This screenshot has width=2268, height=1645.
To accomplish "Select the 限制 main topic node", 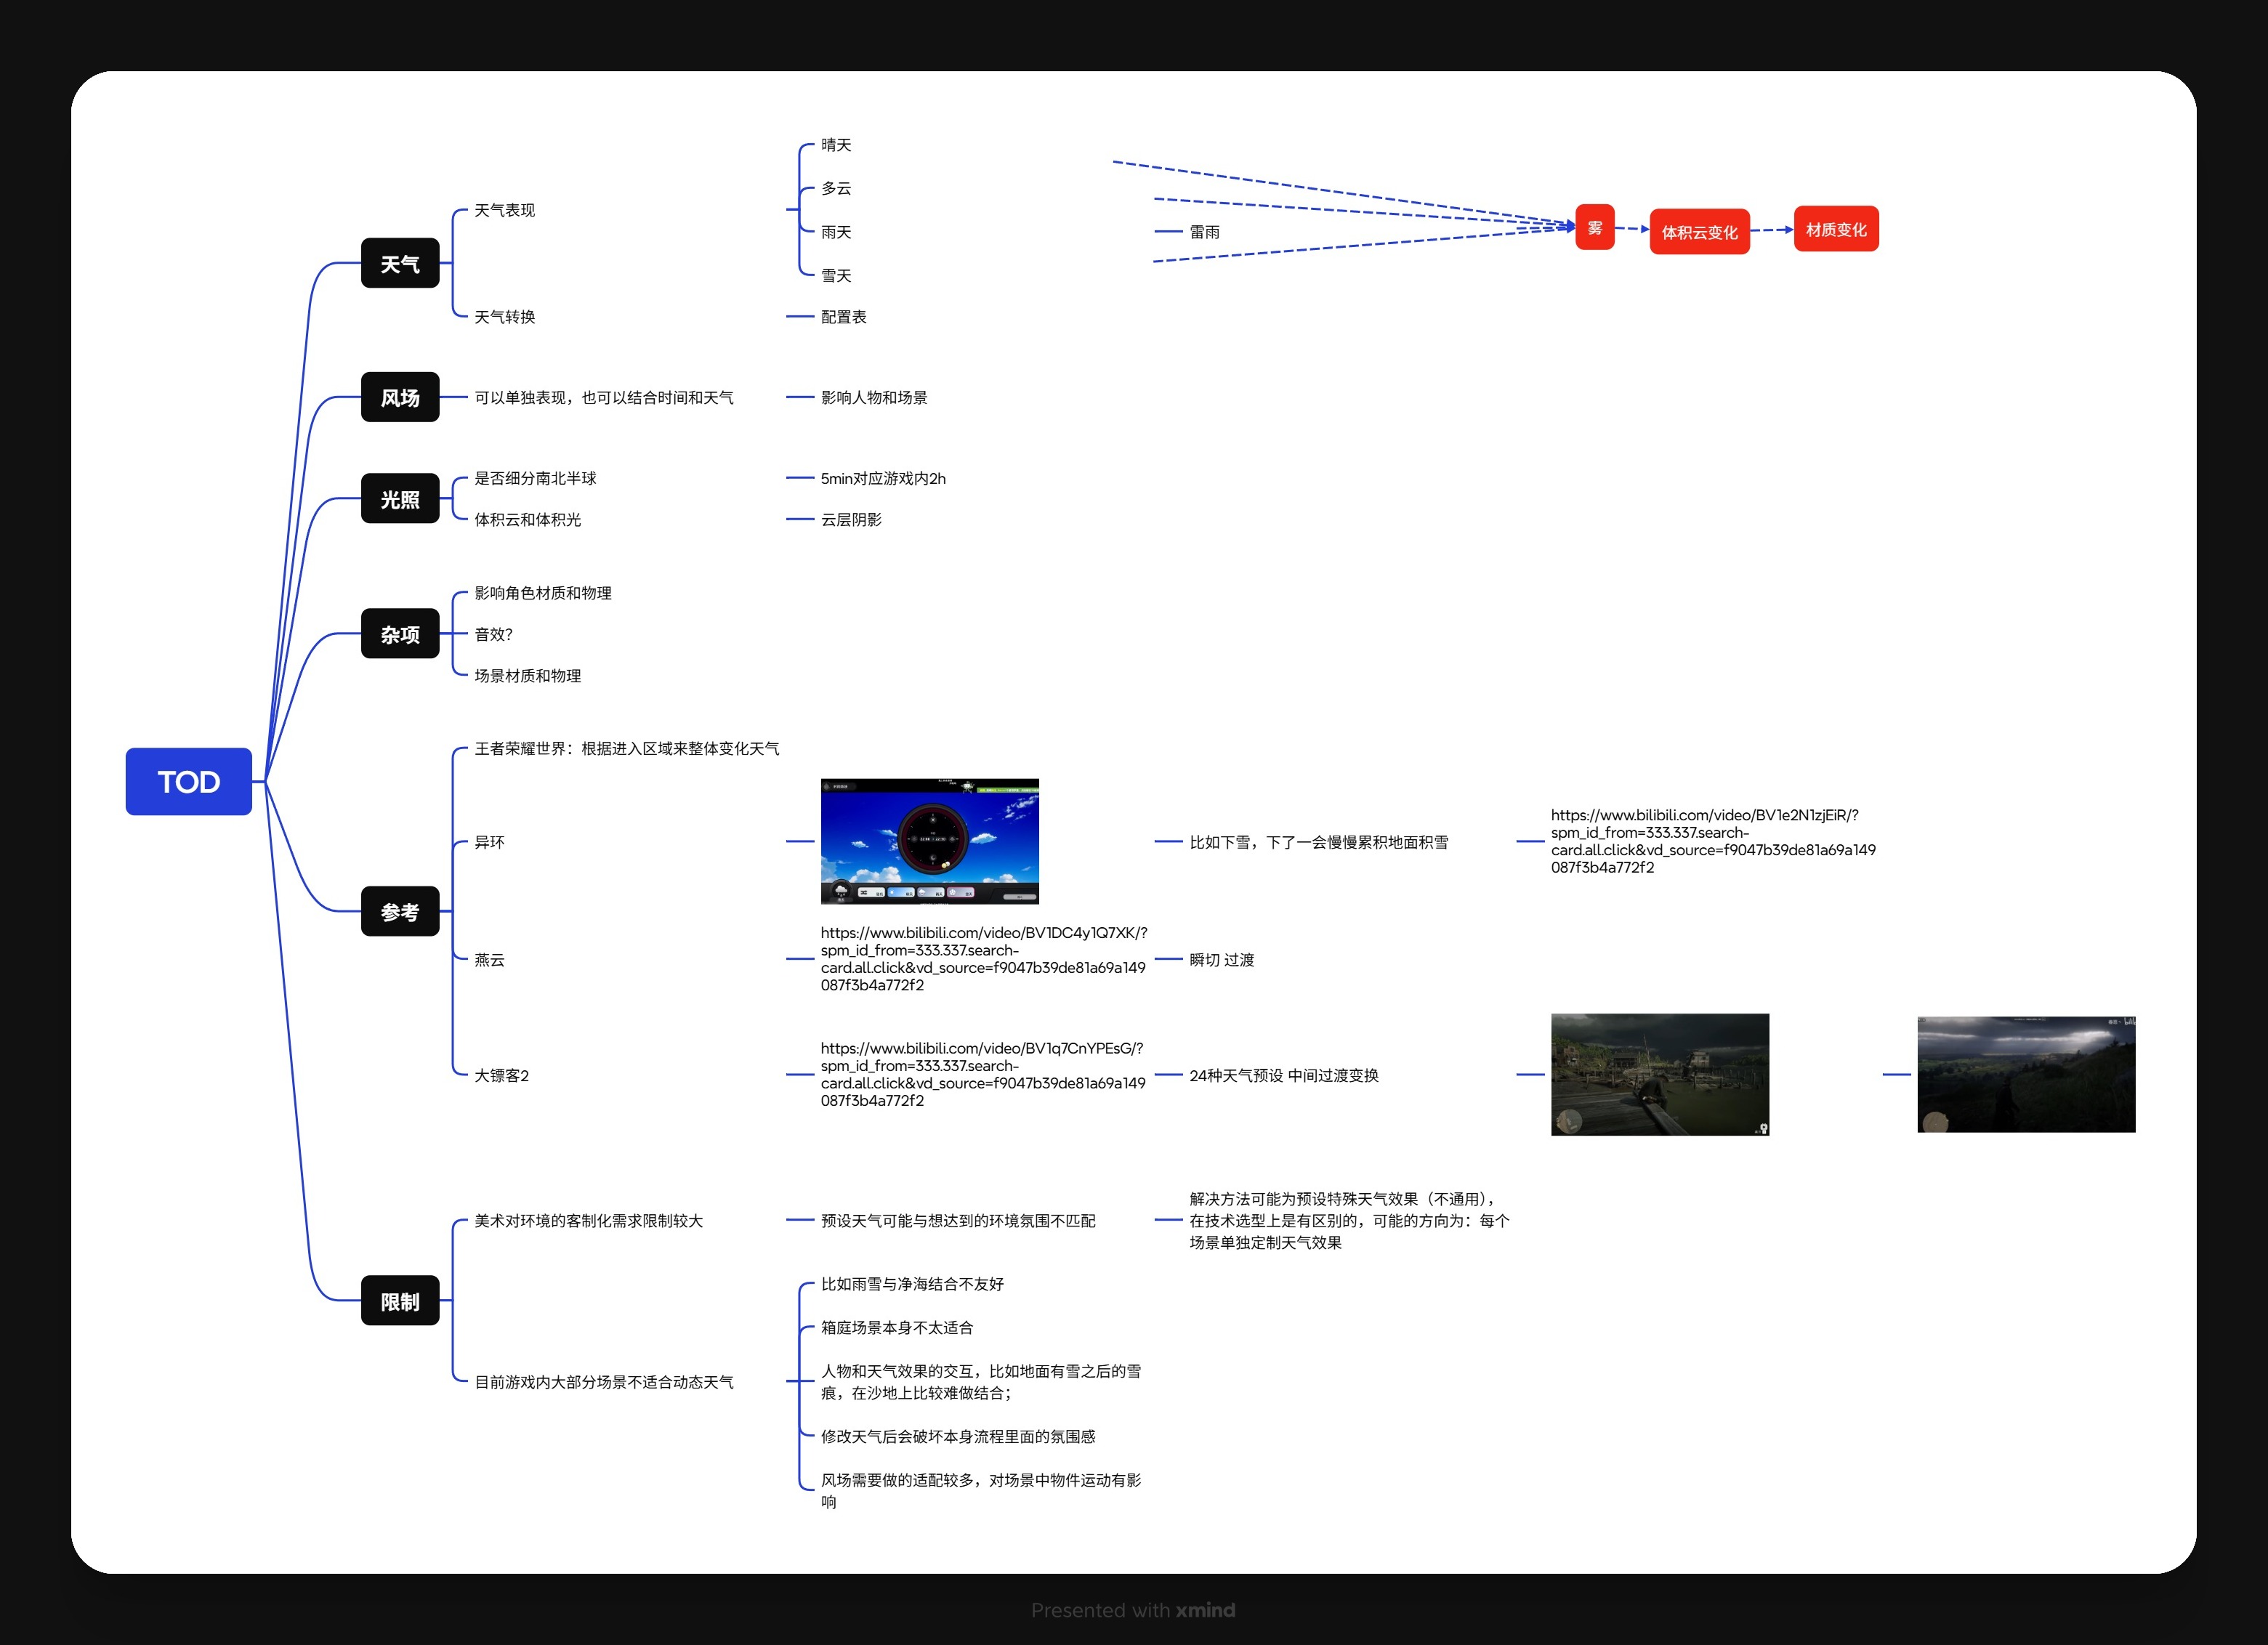I will coord(400,1300).
